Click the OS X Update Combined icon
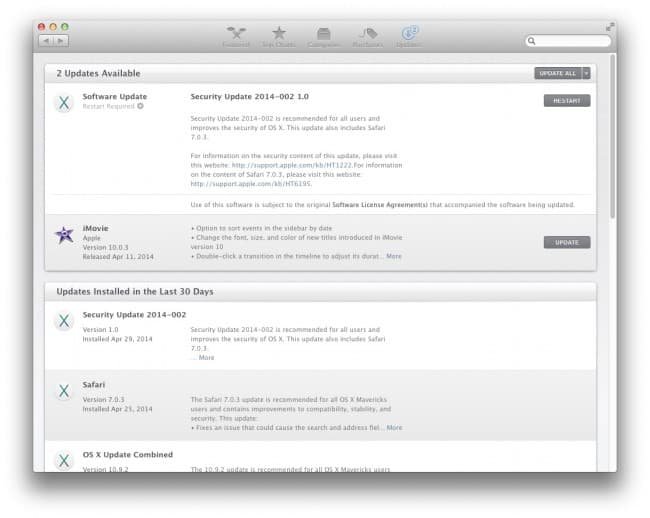 point(64,460)
